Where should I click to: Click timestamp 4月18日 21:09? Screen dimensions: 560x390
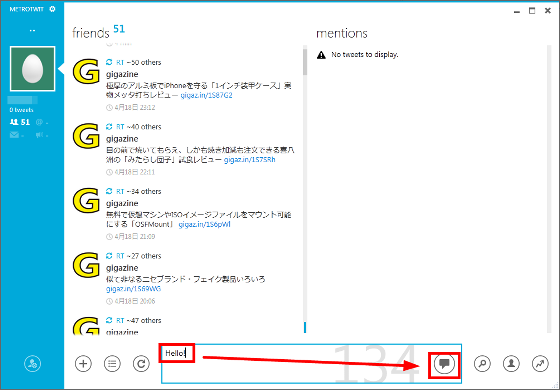pyautogui.click(x=135, y=236)
